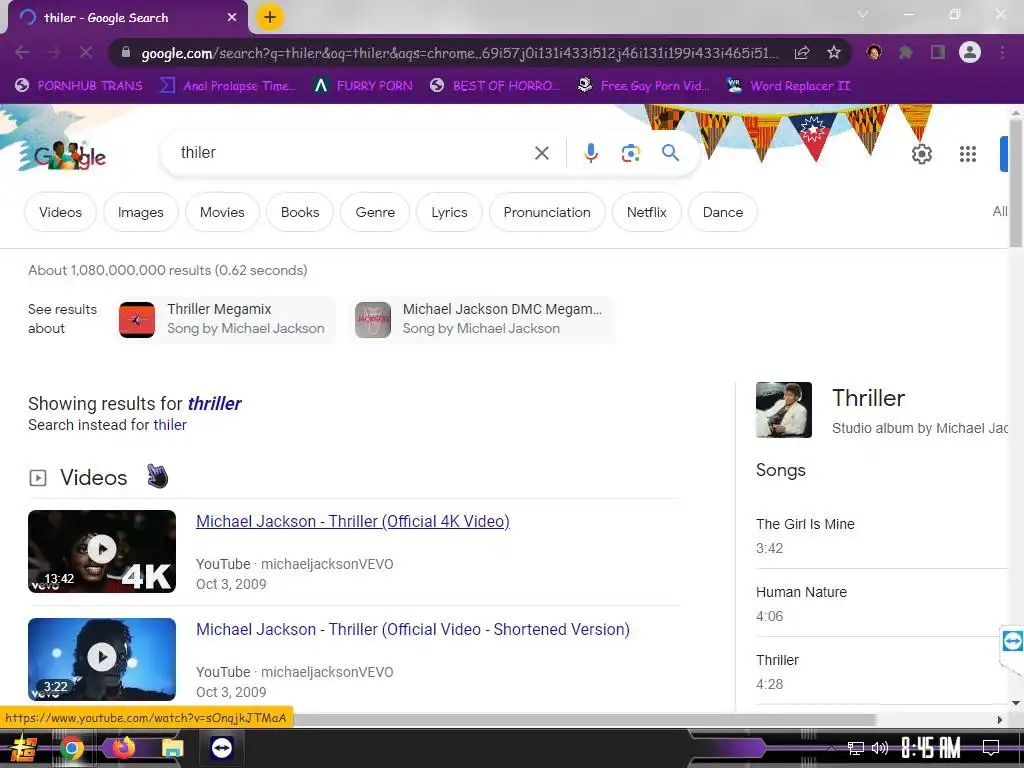
Task: Open the notification center icon
Action: coord(991,748)
